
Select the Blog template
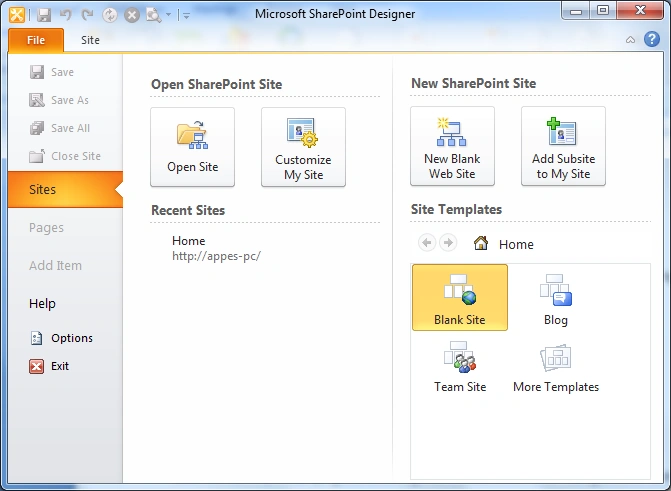coord(556,298)
